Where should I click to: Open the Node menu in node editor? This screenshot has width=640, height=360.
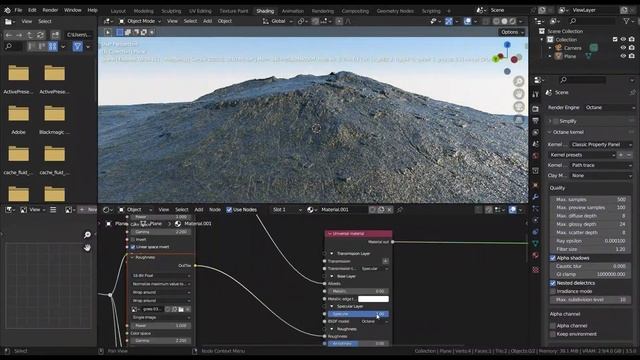point(215,210)
